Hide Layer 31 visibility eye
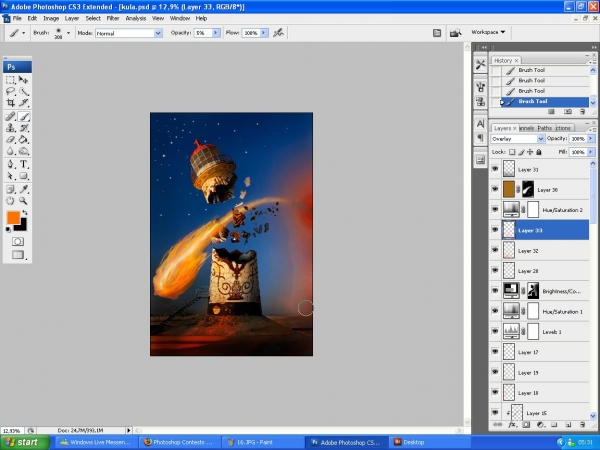 click(495, 169)
